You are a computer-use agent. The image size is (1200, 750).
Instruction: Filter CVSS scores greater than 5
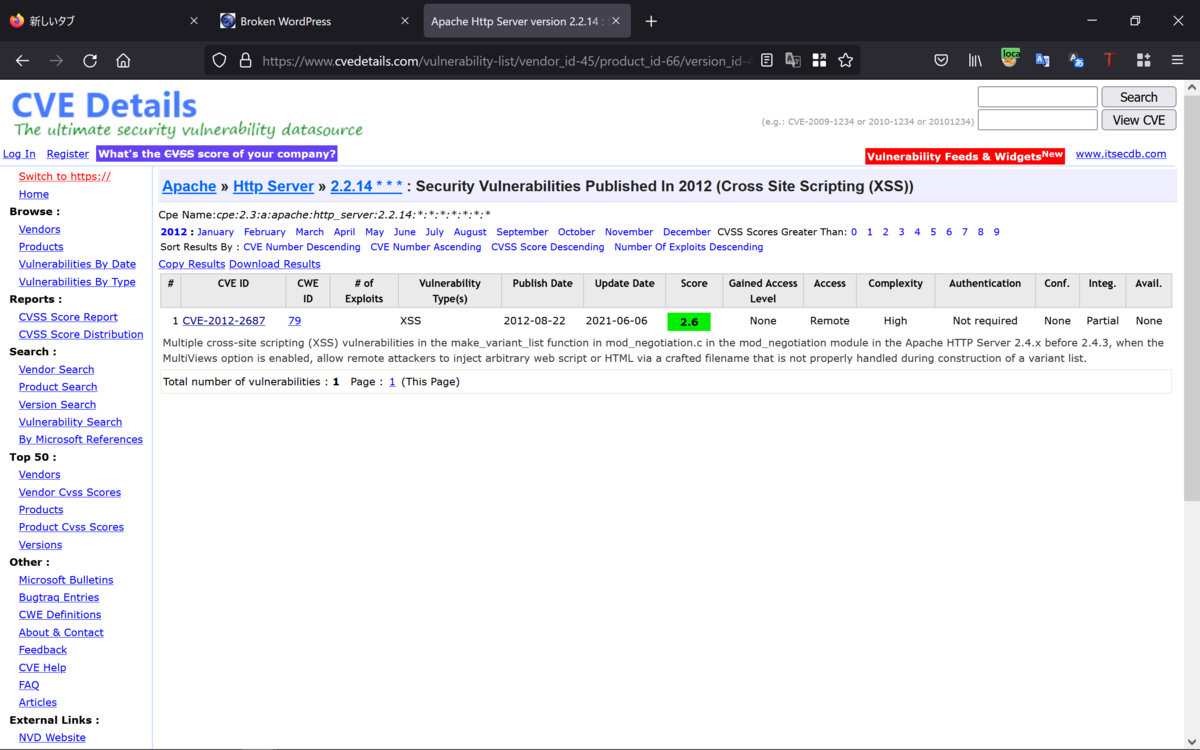(933, 232)
